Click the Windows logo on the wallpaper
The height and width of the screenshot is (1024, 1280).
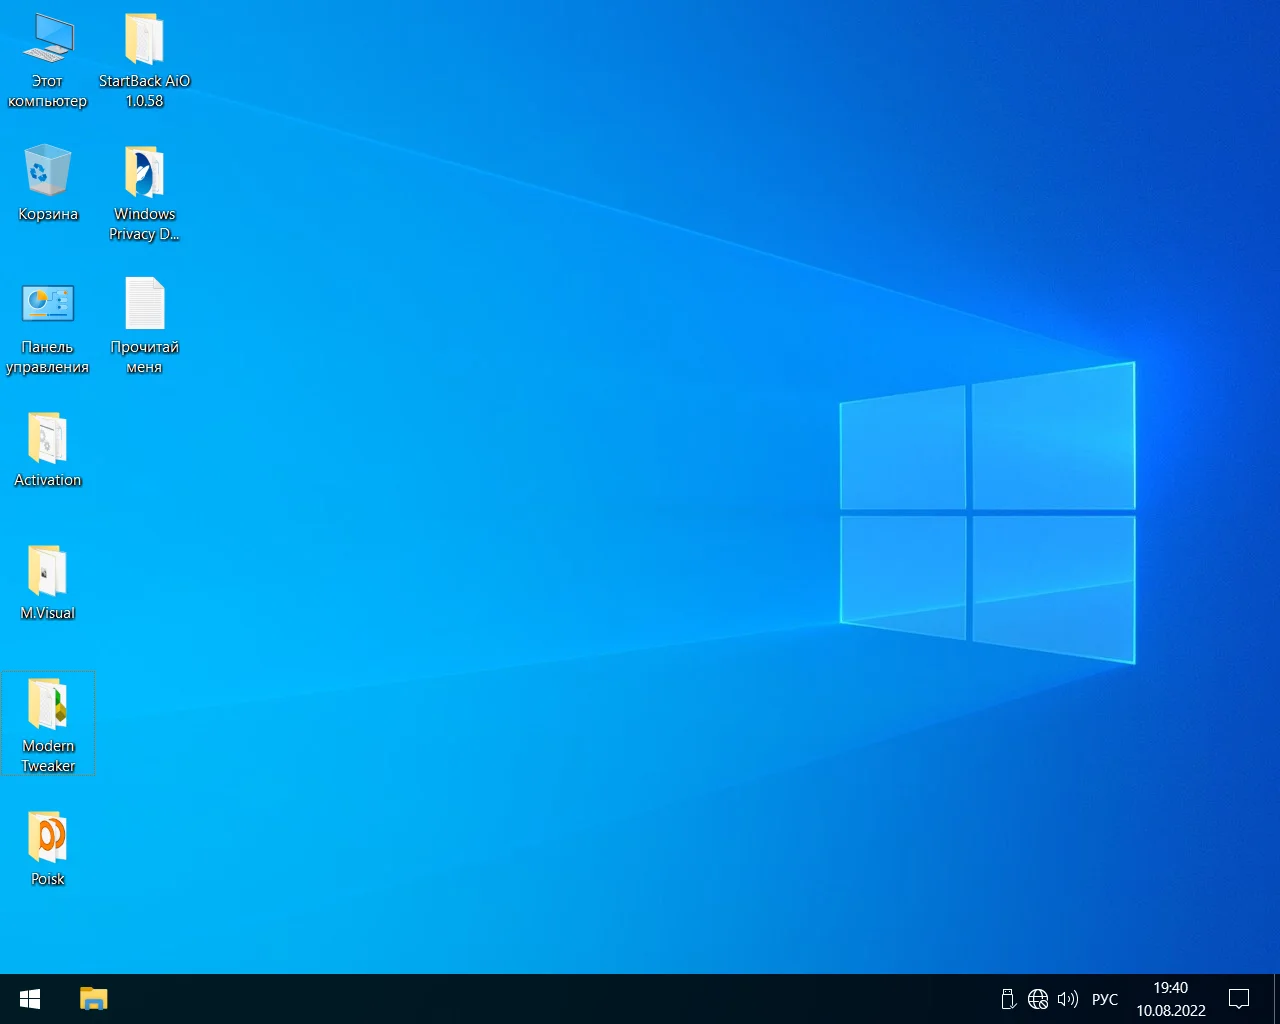point(987,512)
